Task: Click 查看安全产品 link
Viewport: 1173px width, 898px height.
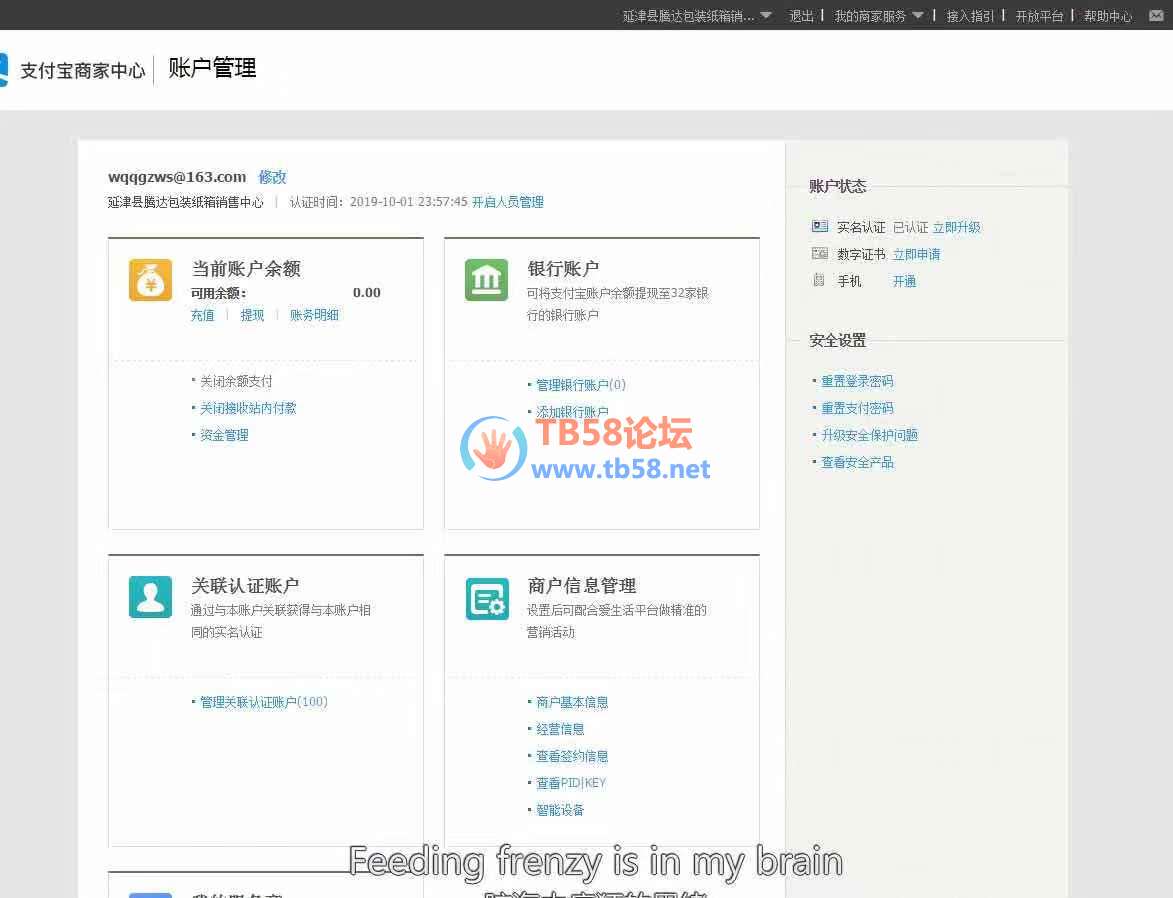Action: tap(857, 462)
